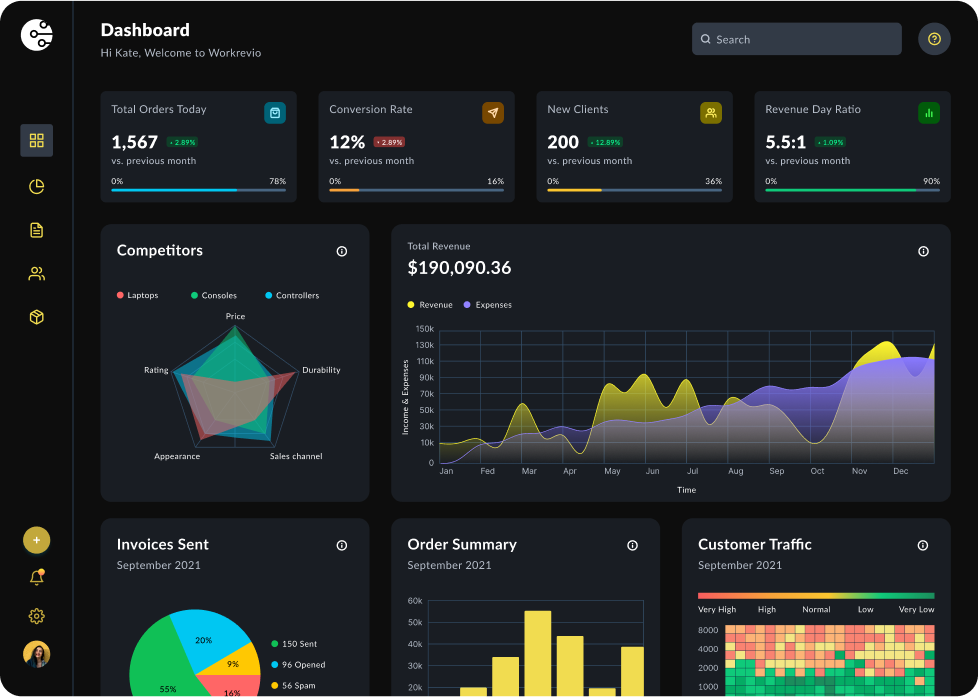Toggle the Expenses legend in revenue chart
978x697 pixels.
coord(487,305)
